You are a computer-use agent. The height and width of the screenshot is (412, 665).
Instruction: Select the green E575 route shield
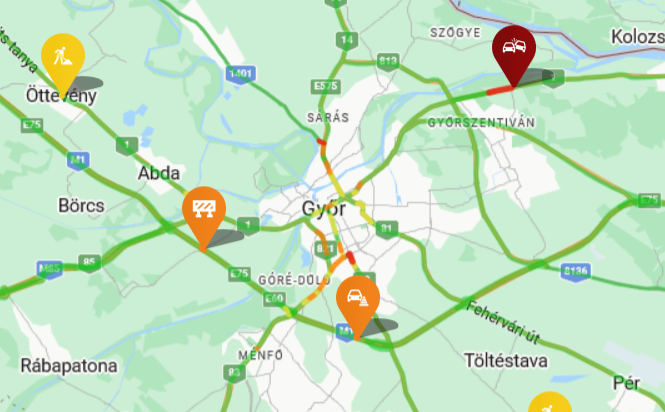(x=325, y=87)
